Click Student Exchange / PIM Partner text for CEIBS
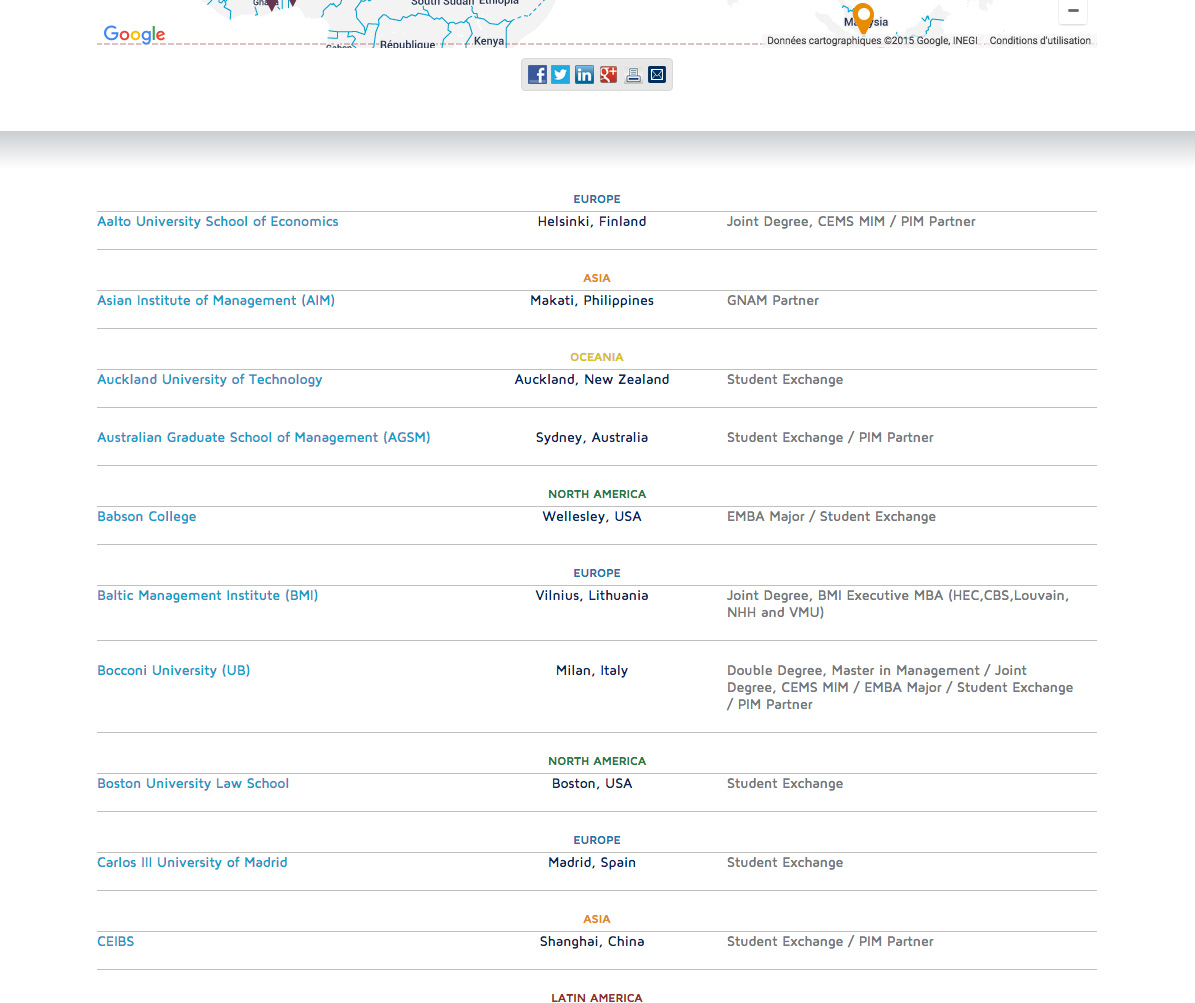 pyautogui.click(x=830, y=941)
